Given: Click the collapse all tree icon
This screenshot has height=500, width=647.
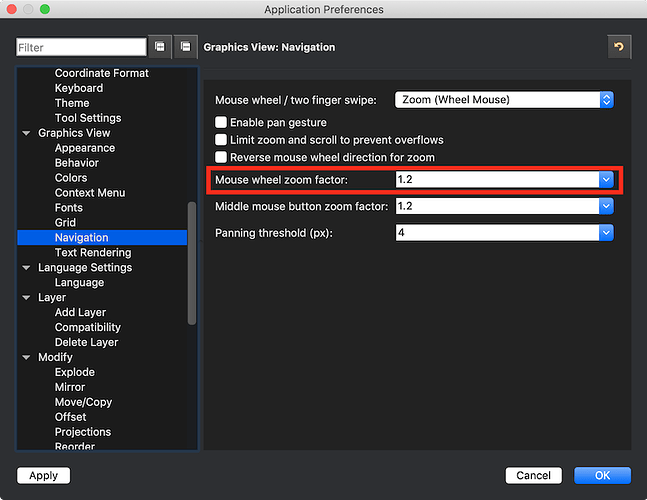Looking at the screenshot, I should pos(186,47).
